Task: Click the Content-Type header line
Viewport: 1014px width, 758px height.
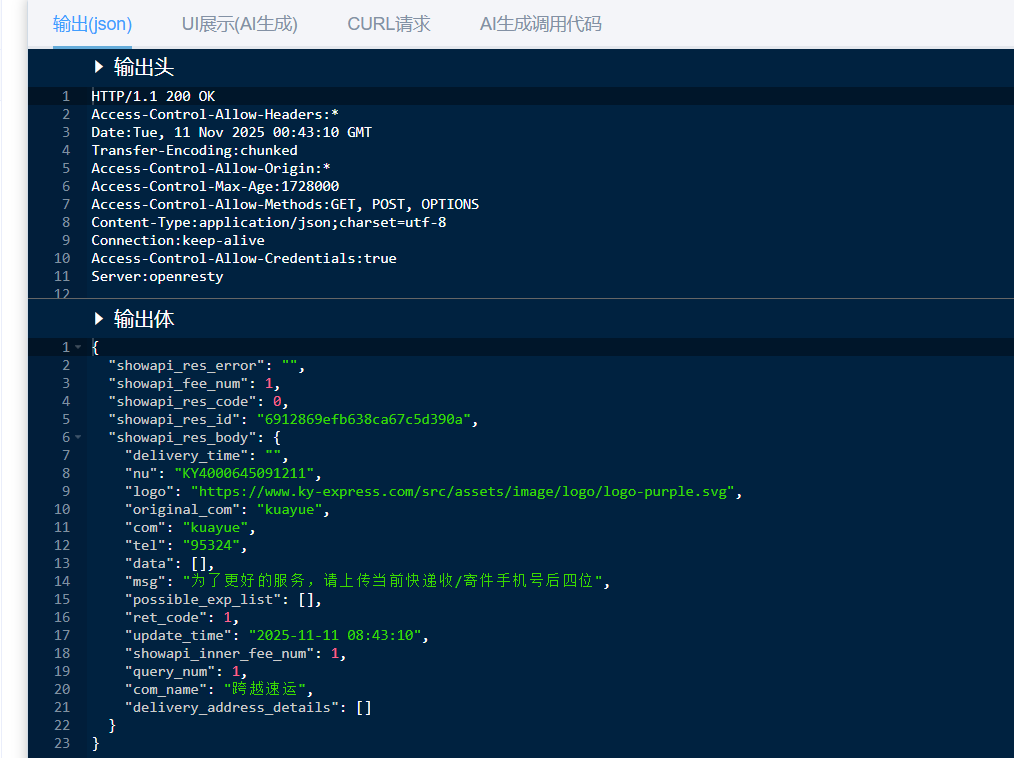Action: click(268, 222)
